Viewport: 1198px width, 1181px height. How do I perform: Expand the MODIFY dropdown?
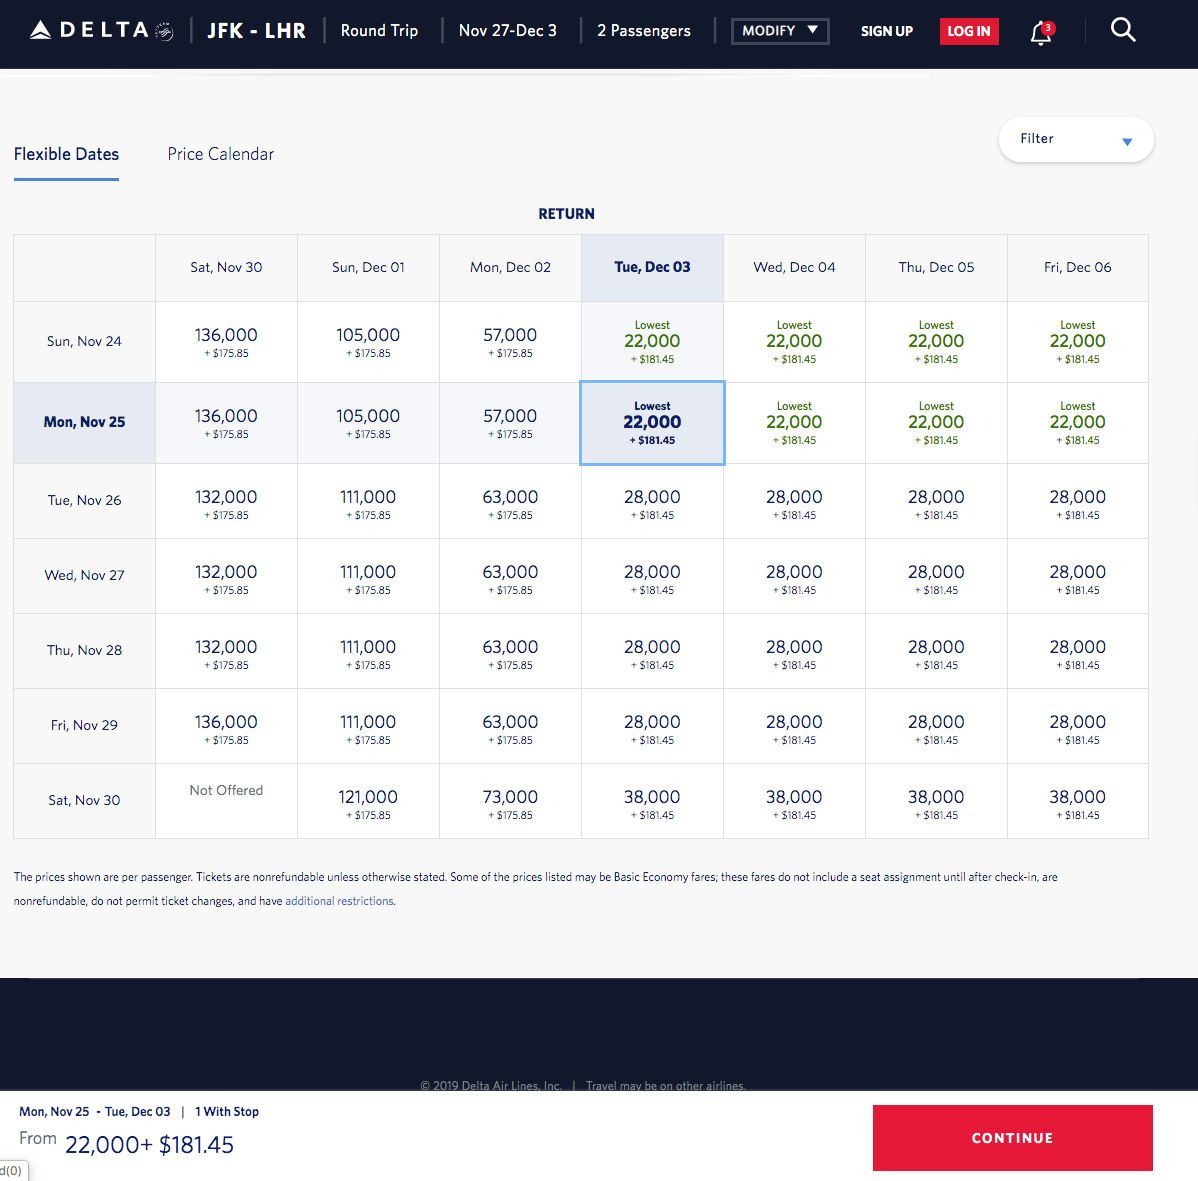780,31
